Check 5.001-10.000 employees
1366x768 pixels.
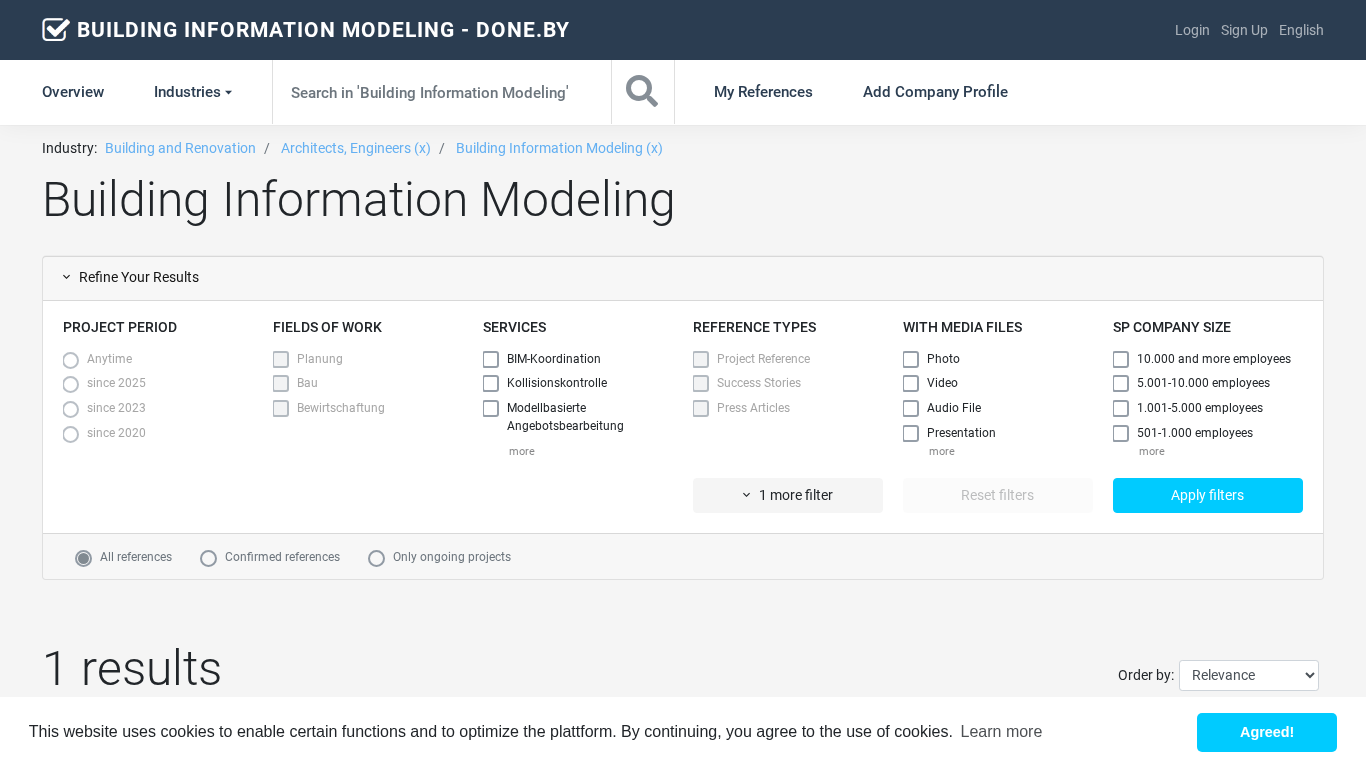click(1121, 384)
